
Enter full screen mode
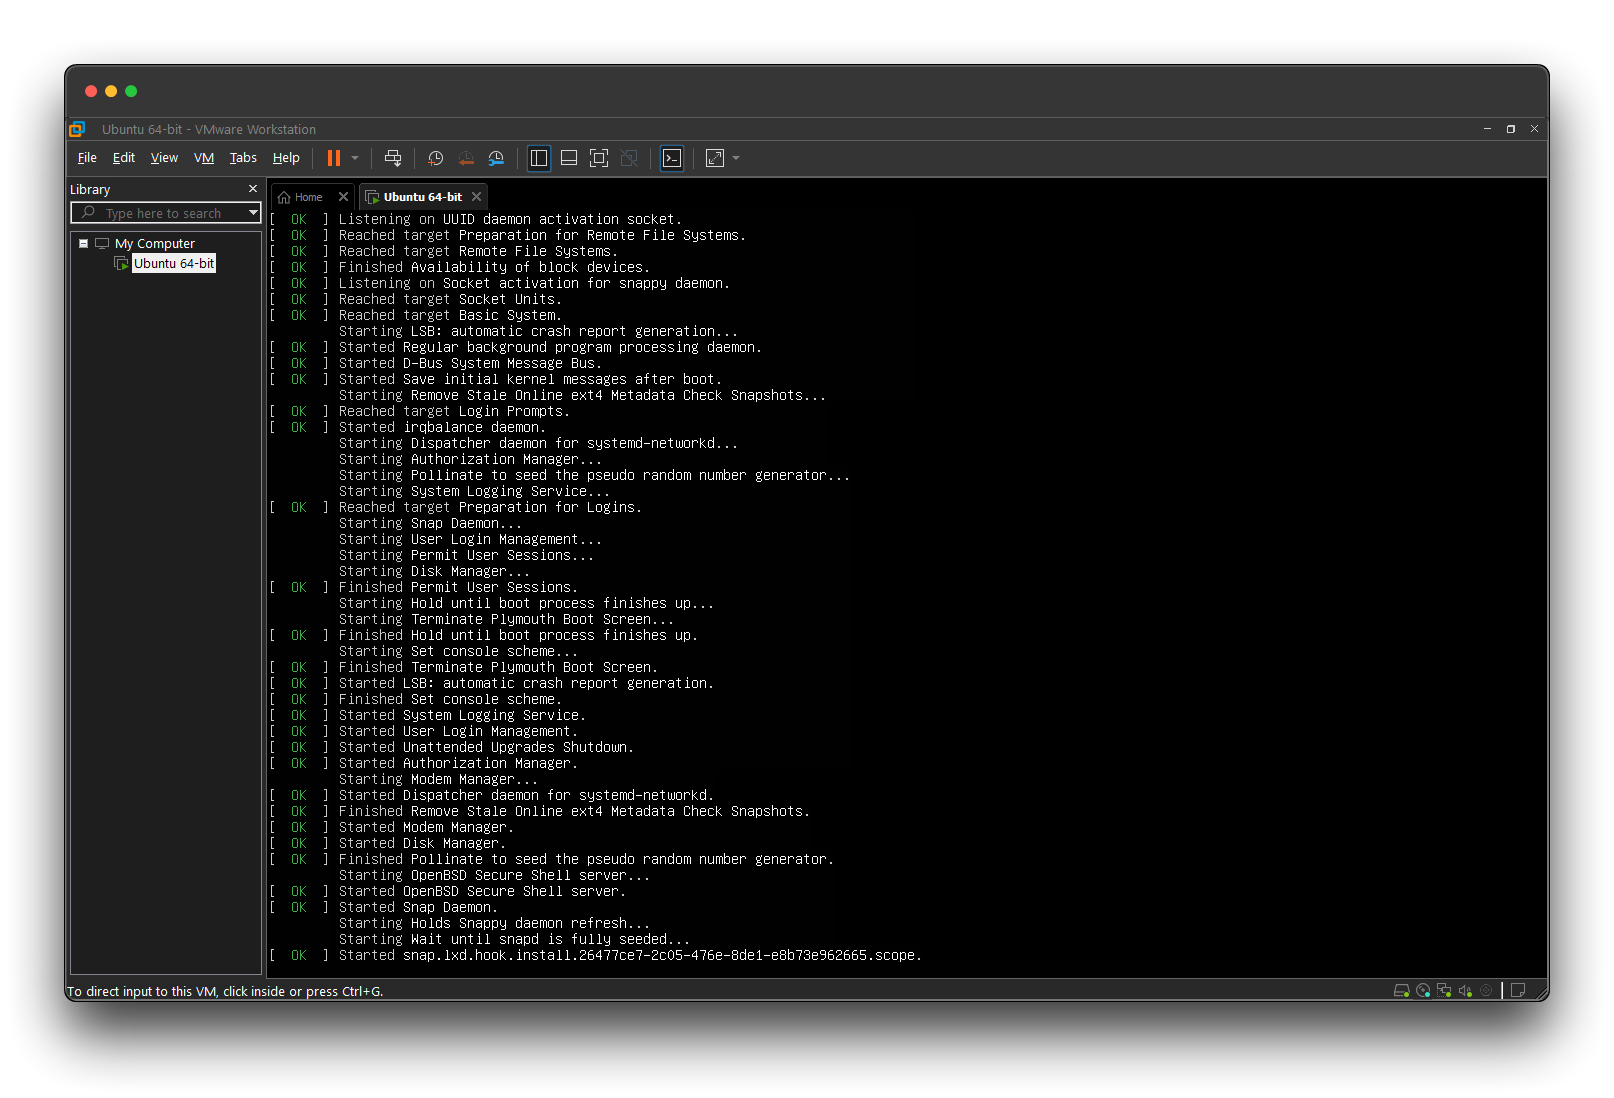pyautogui.click(x=599, y=158)
